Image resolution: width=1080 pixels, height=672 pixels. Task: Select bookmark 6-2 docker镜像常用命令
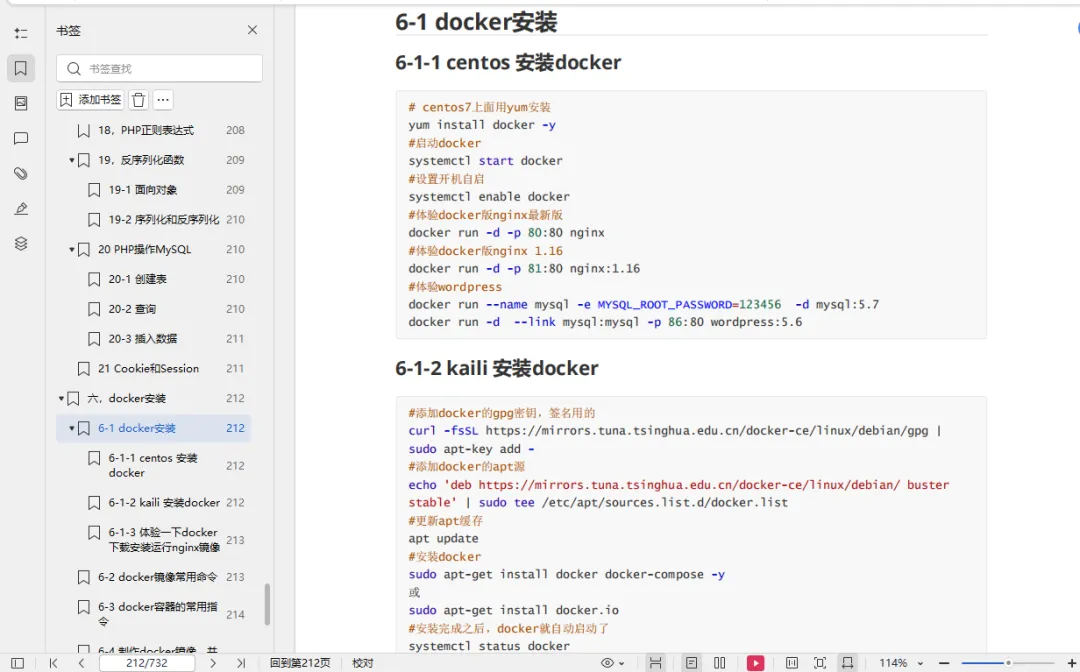(157, 577)
